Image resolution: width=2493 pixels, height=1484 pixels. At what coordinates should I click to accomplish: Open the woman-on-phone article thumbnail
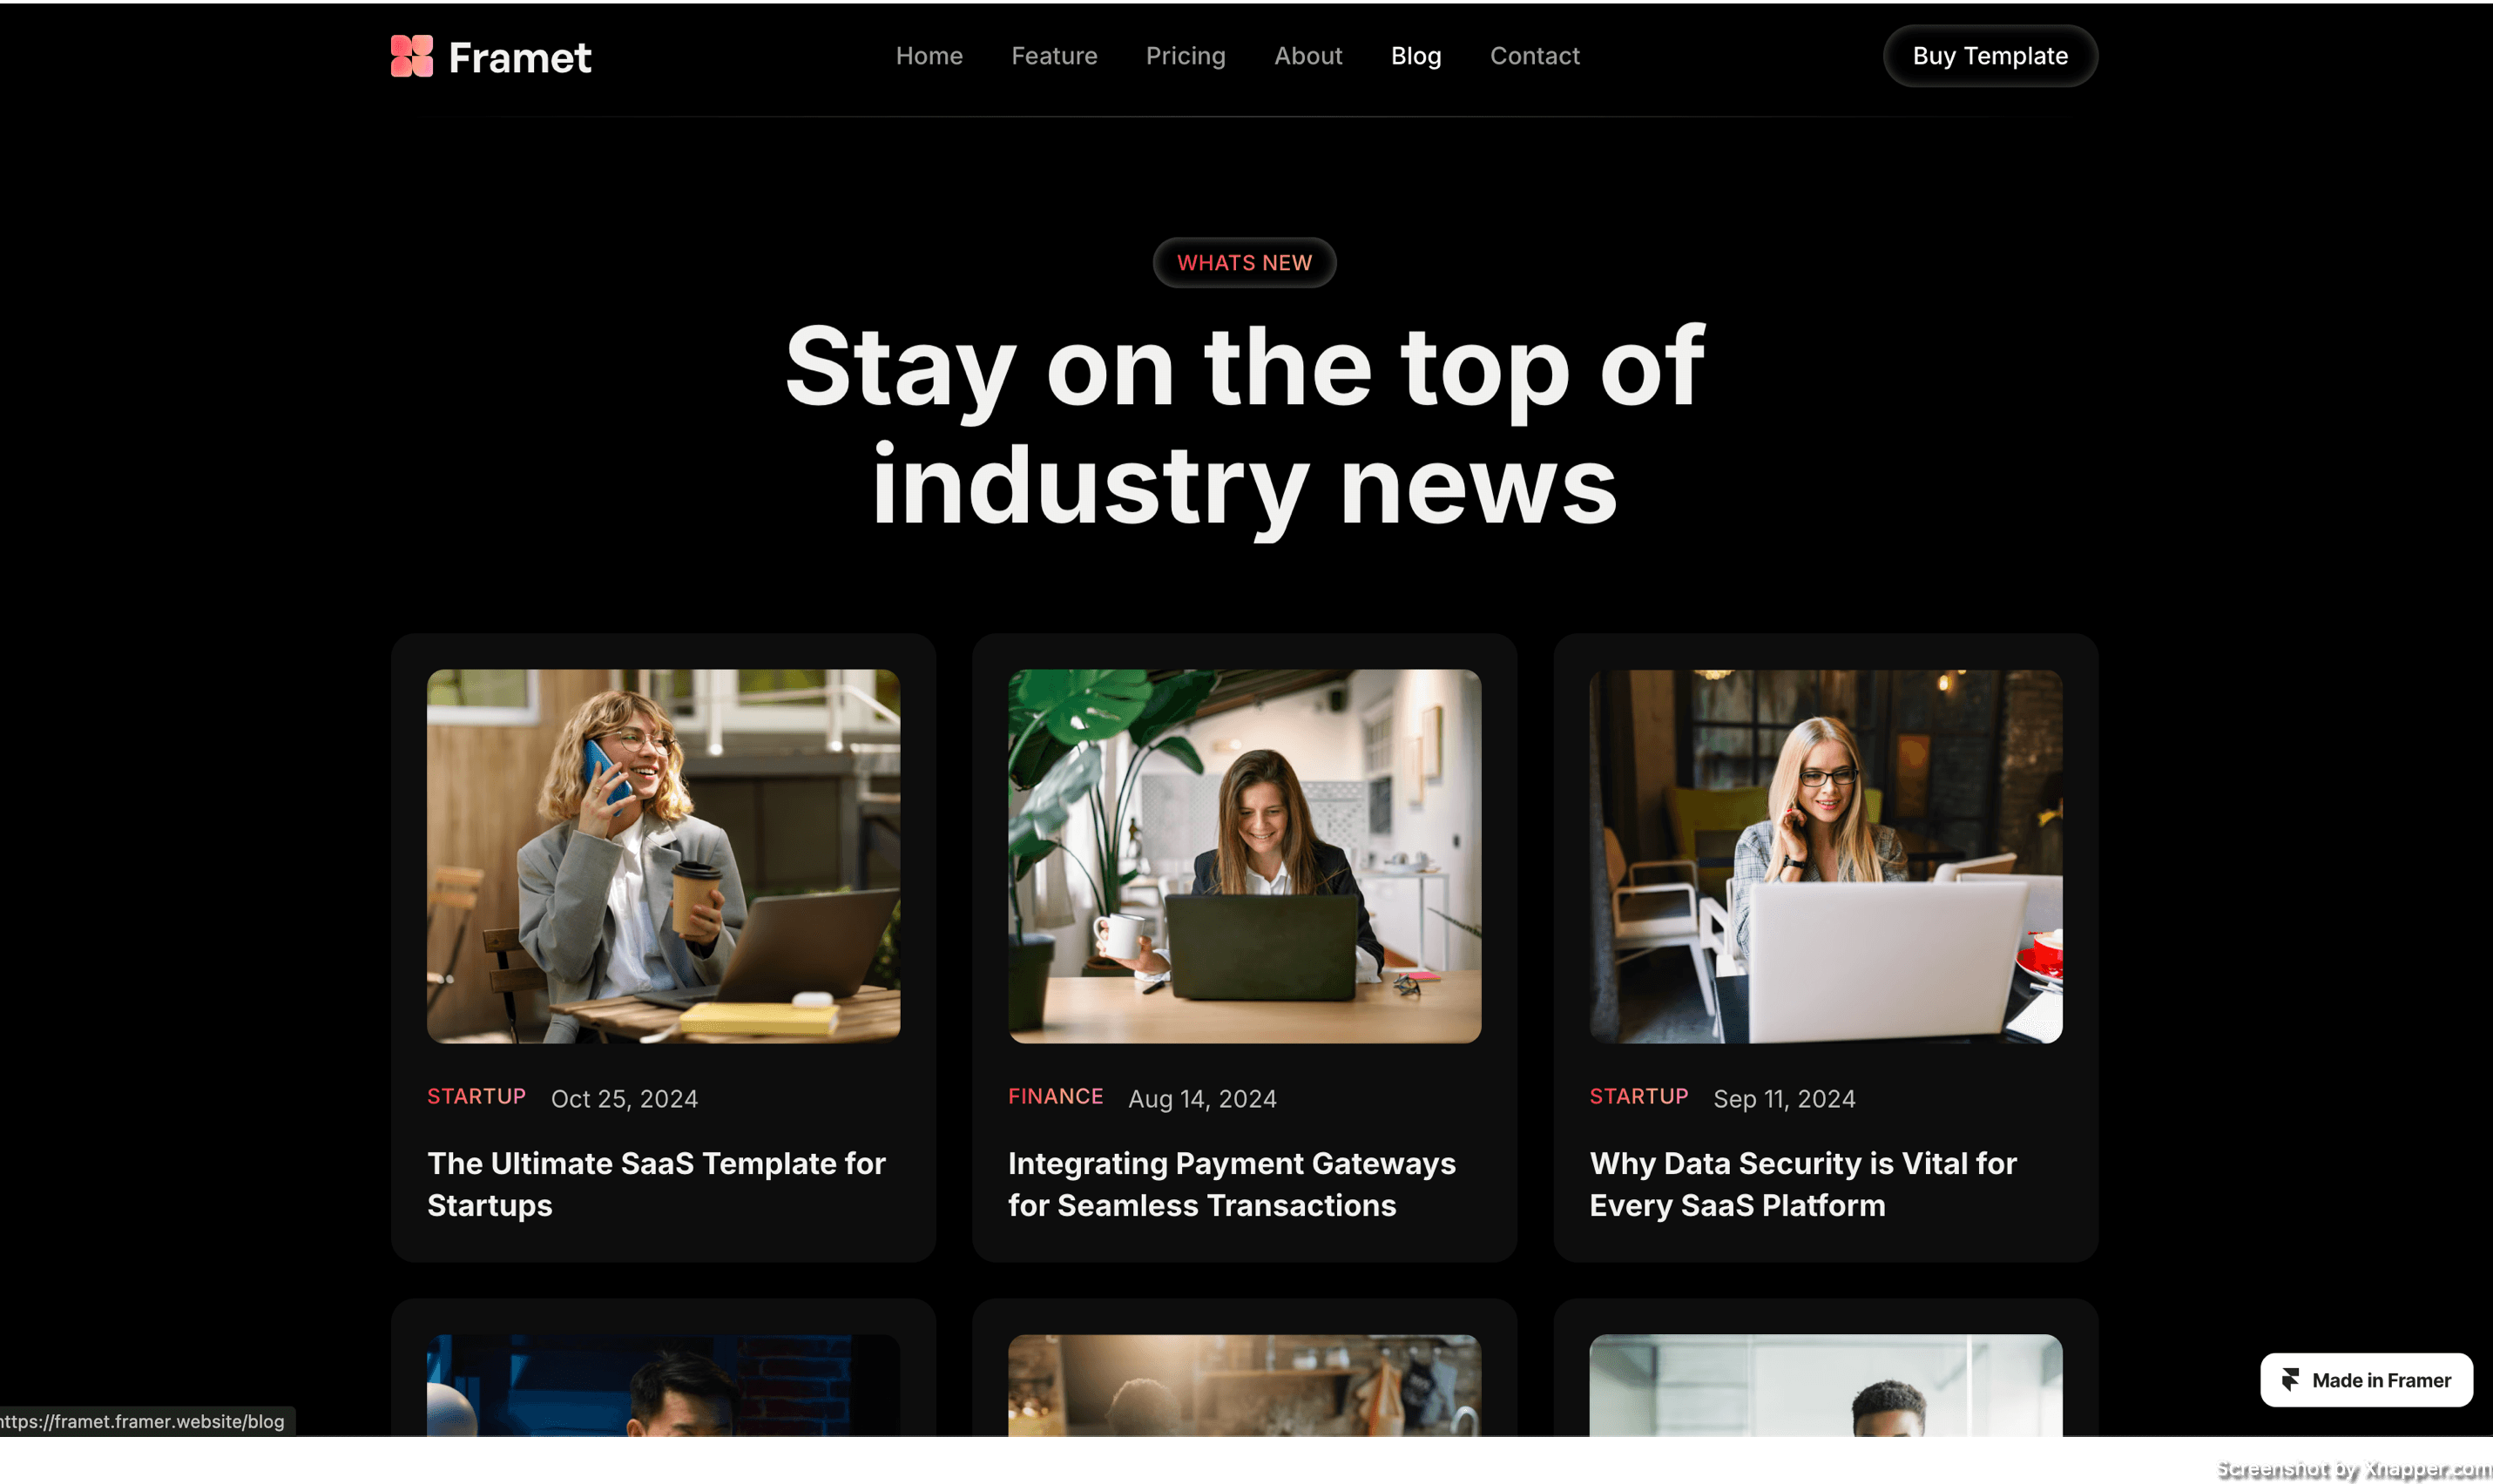[x=663, y=856]
